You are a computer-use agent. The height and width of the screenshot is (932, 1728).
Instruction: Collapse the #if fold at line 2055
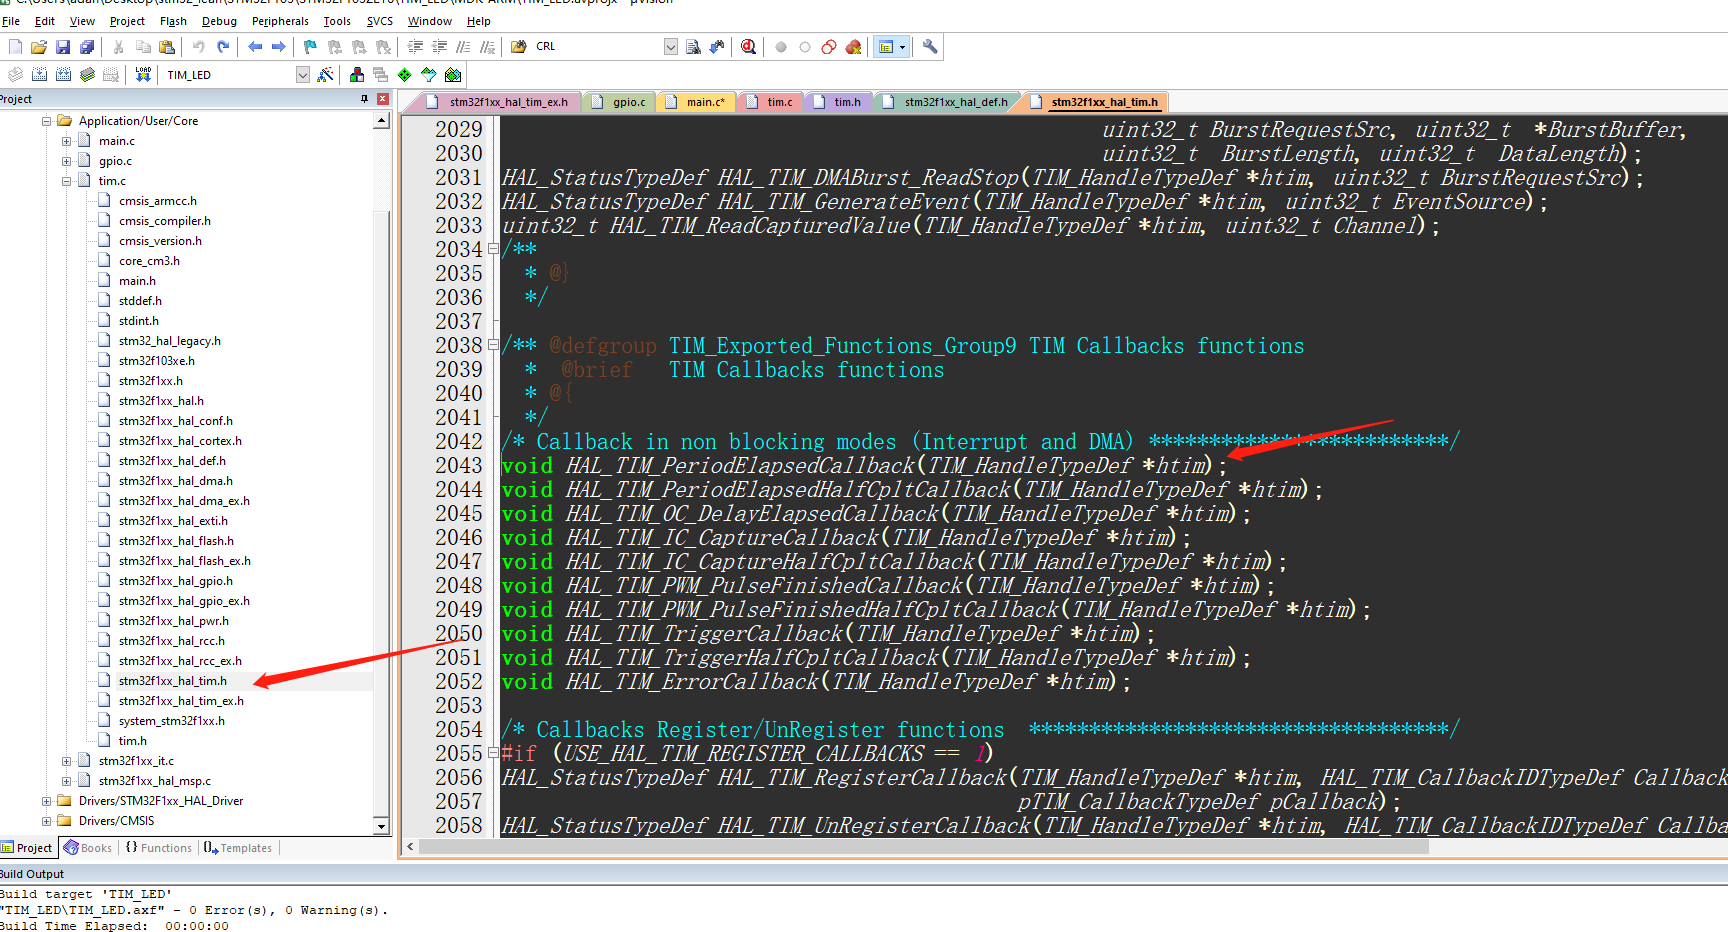tap(493, 753)
